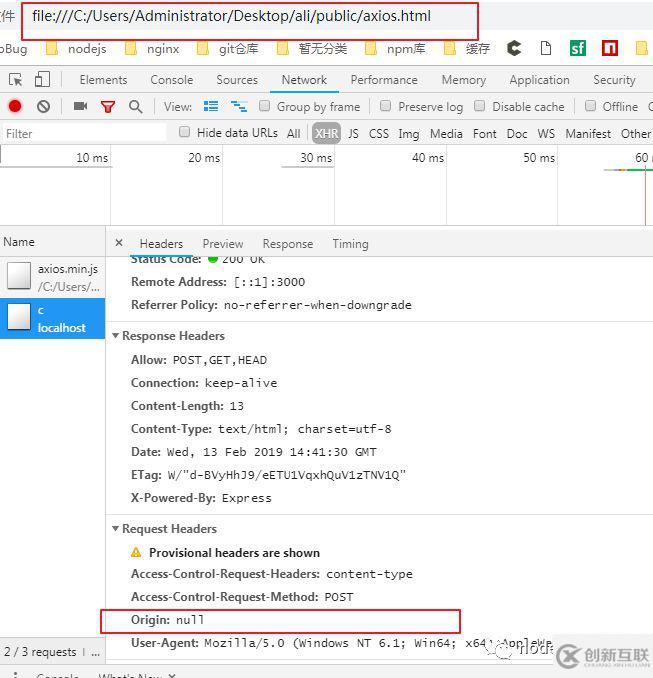Click the inspect element picker icon
653x678 pixels.
click(16, 80)
